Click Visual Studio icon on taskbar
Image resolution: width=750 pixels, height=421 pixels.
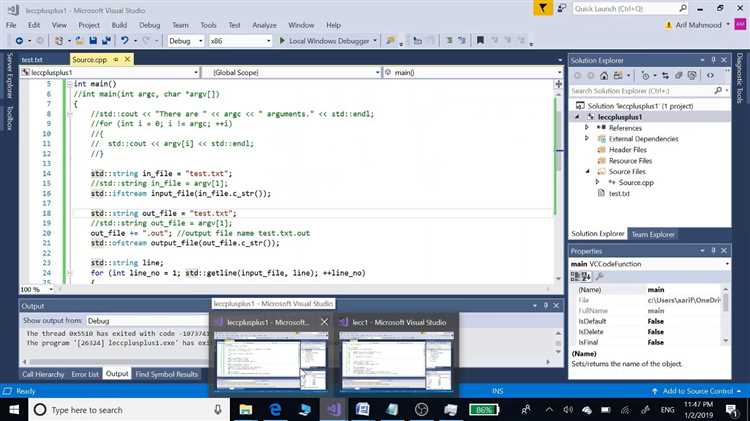click(x=333, y=410)
